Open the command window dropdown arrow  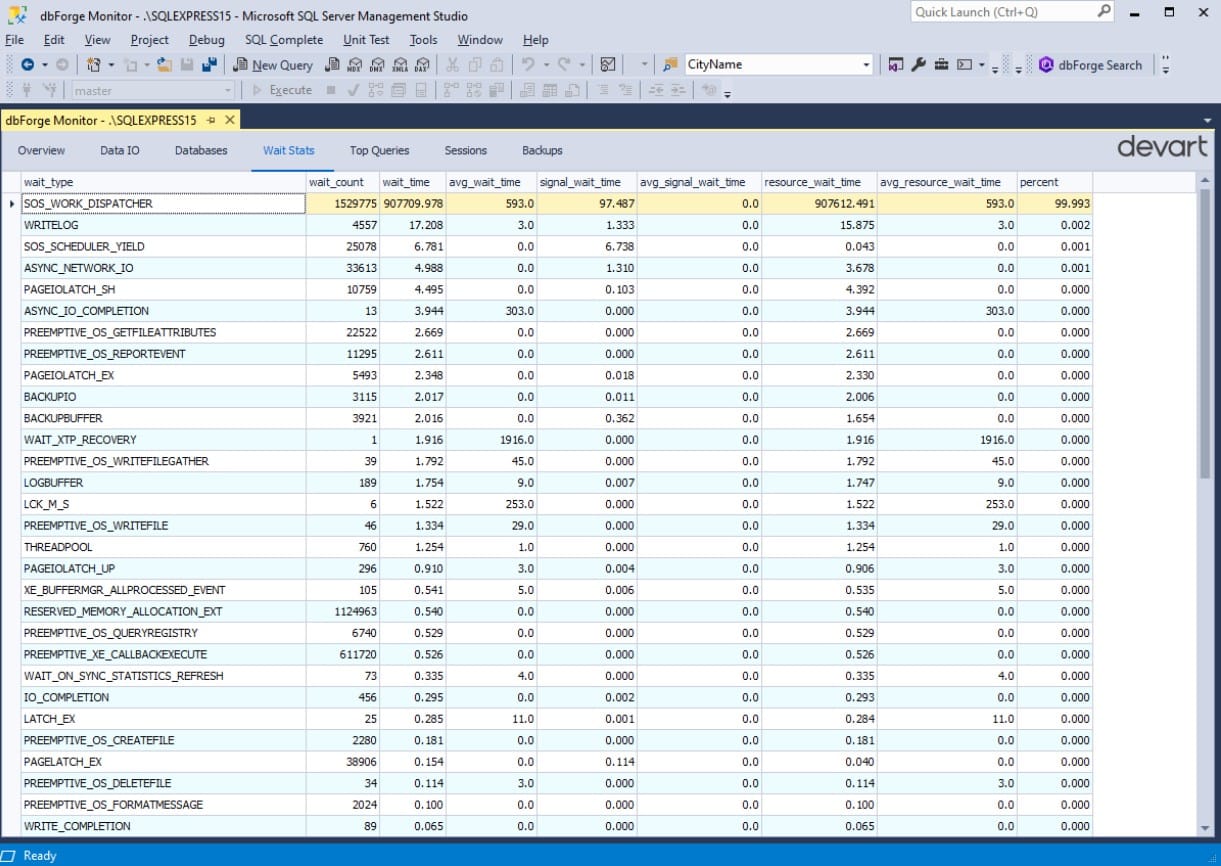click(x=981, y=65)
